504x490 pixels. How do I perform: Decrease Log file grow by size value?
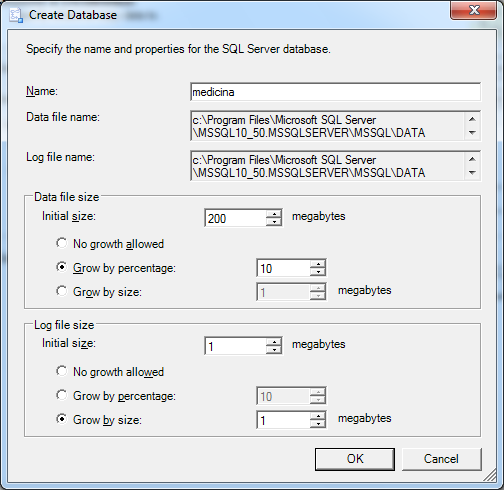[318, 424]
